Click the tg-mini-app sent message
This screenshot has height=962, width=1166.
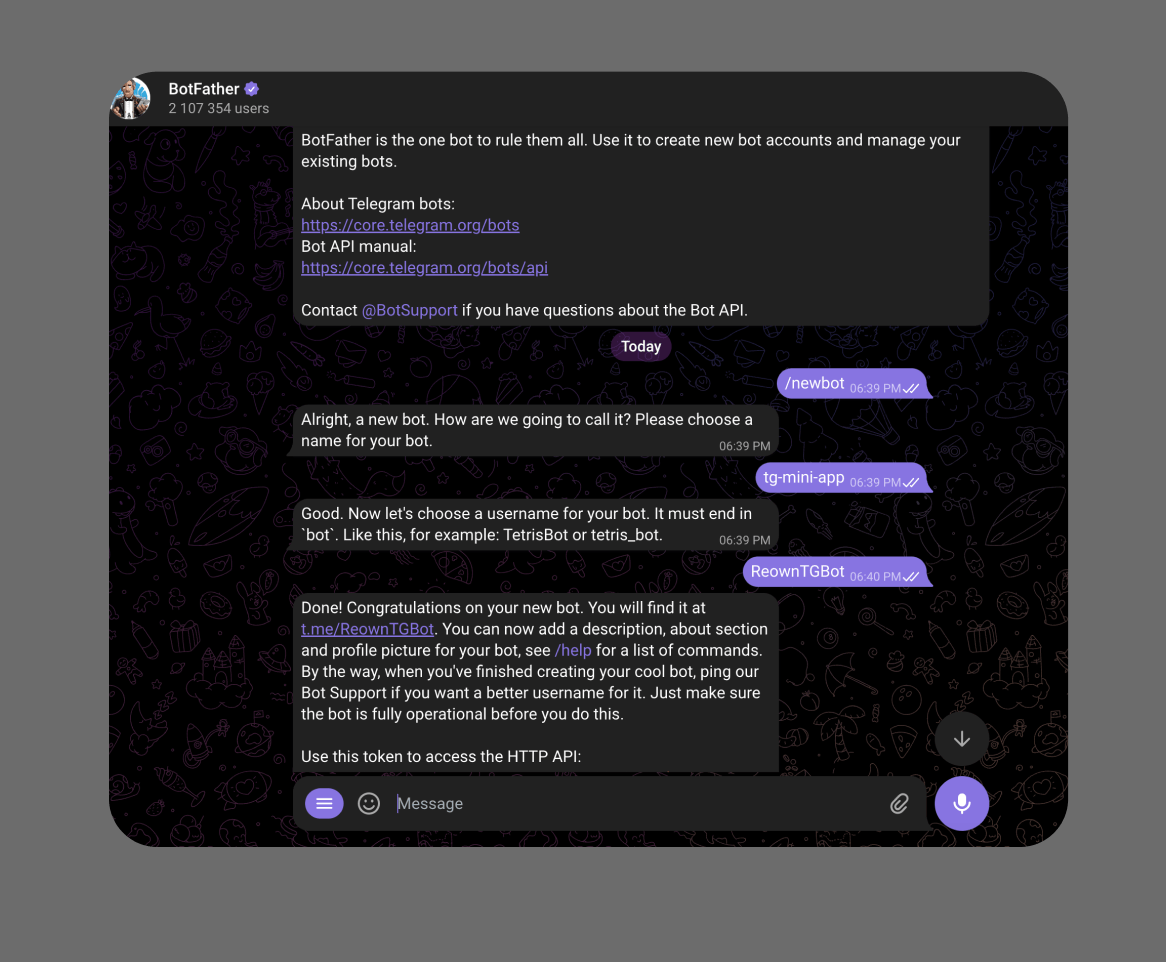coord(842,478)
